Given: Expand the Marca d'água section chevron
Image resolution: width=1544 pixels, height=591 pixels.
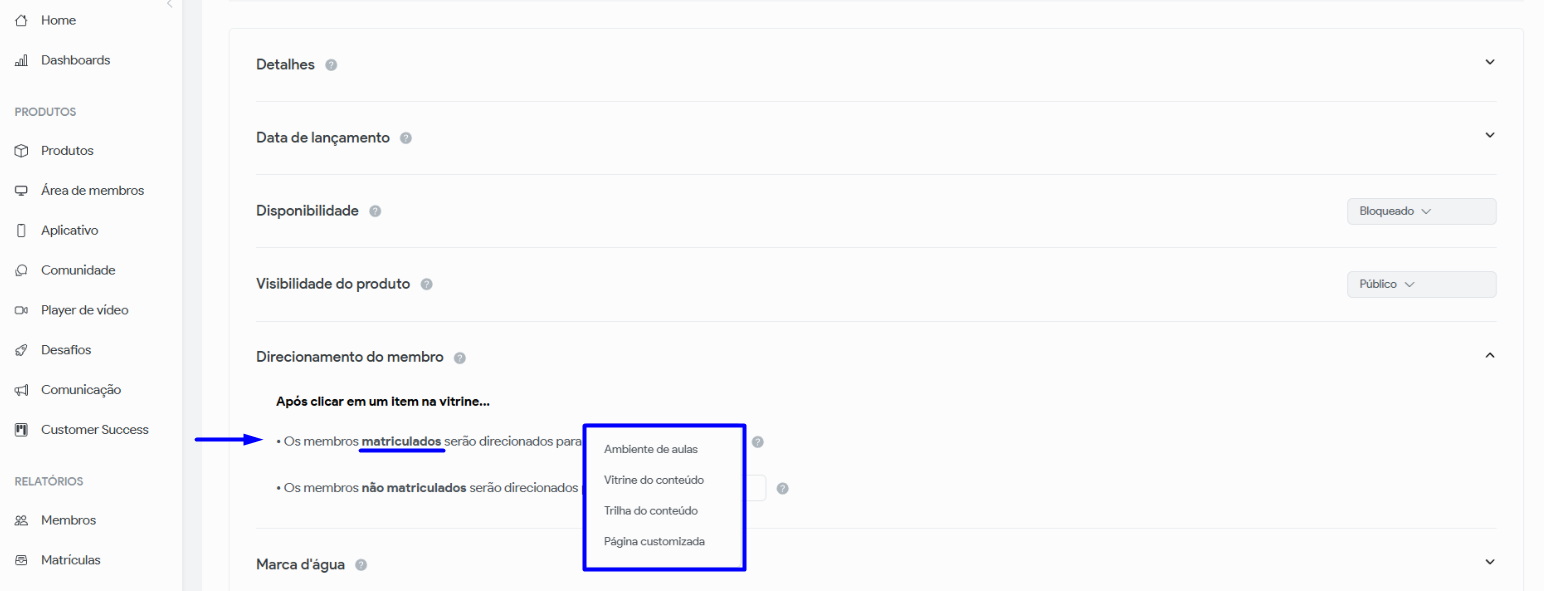Looking at the screenshot, I should point(1489,562).
